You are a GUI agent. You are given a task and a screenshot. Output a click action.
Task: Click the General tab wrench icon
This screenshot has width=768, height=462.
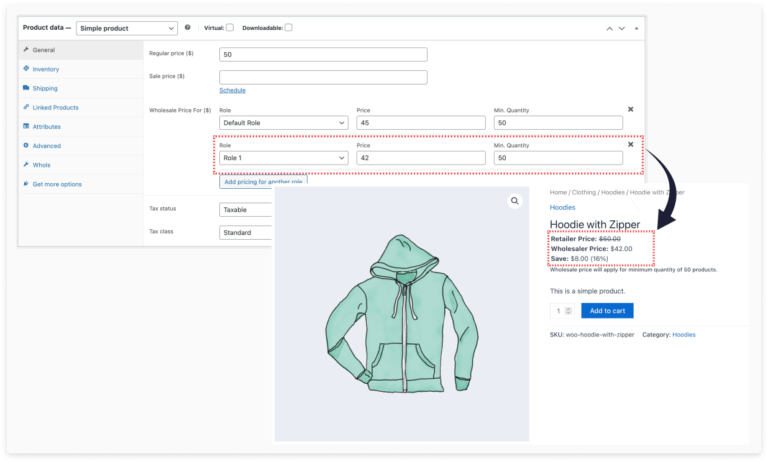[26, 49]
